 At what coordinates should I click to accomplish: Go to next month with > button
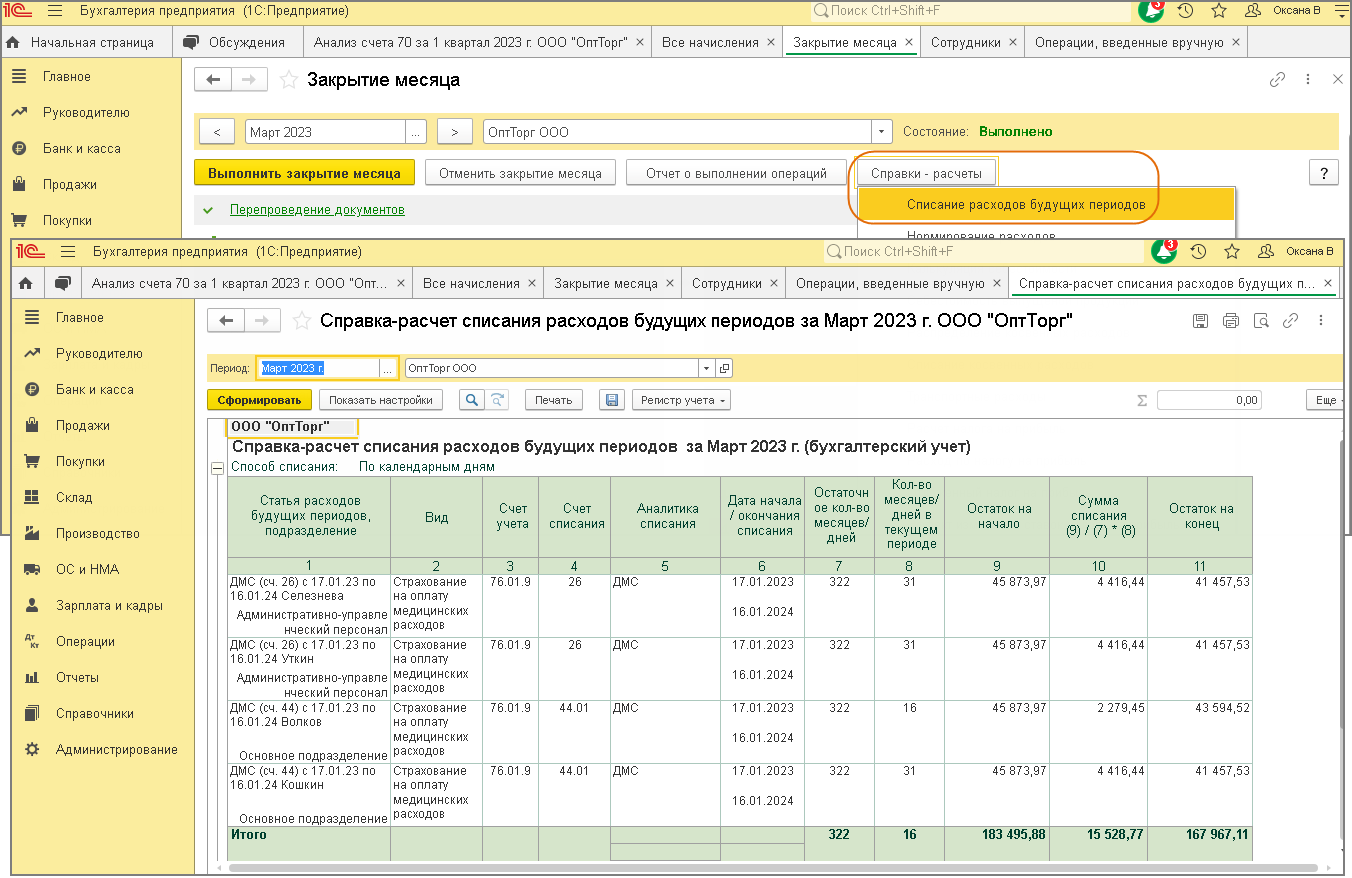click(454, 132)
